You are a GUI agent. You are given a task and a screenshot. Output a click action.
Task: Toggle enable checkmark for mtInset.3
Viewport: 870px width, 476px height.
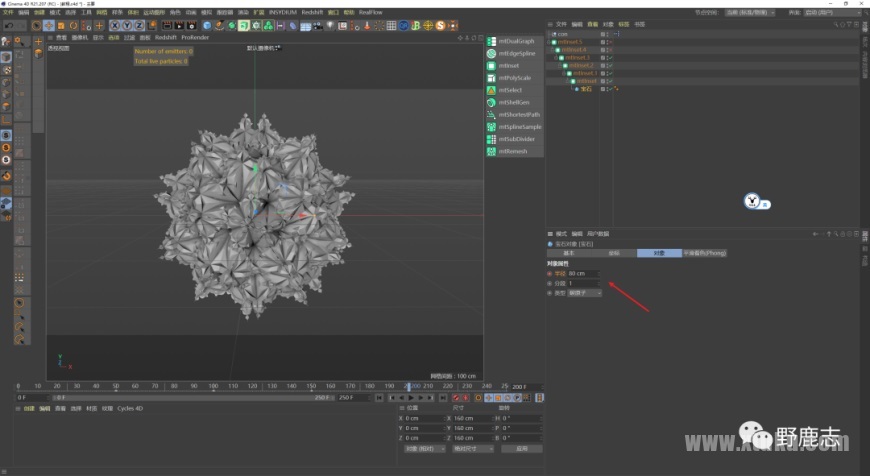(x=610, y=57)
